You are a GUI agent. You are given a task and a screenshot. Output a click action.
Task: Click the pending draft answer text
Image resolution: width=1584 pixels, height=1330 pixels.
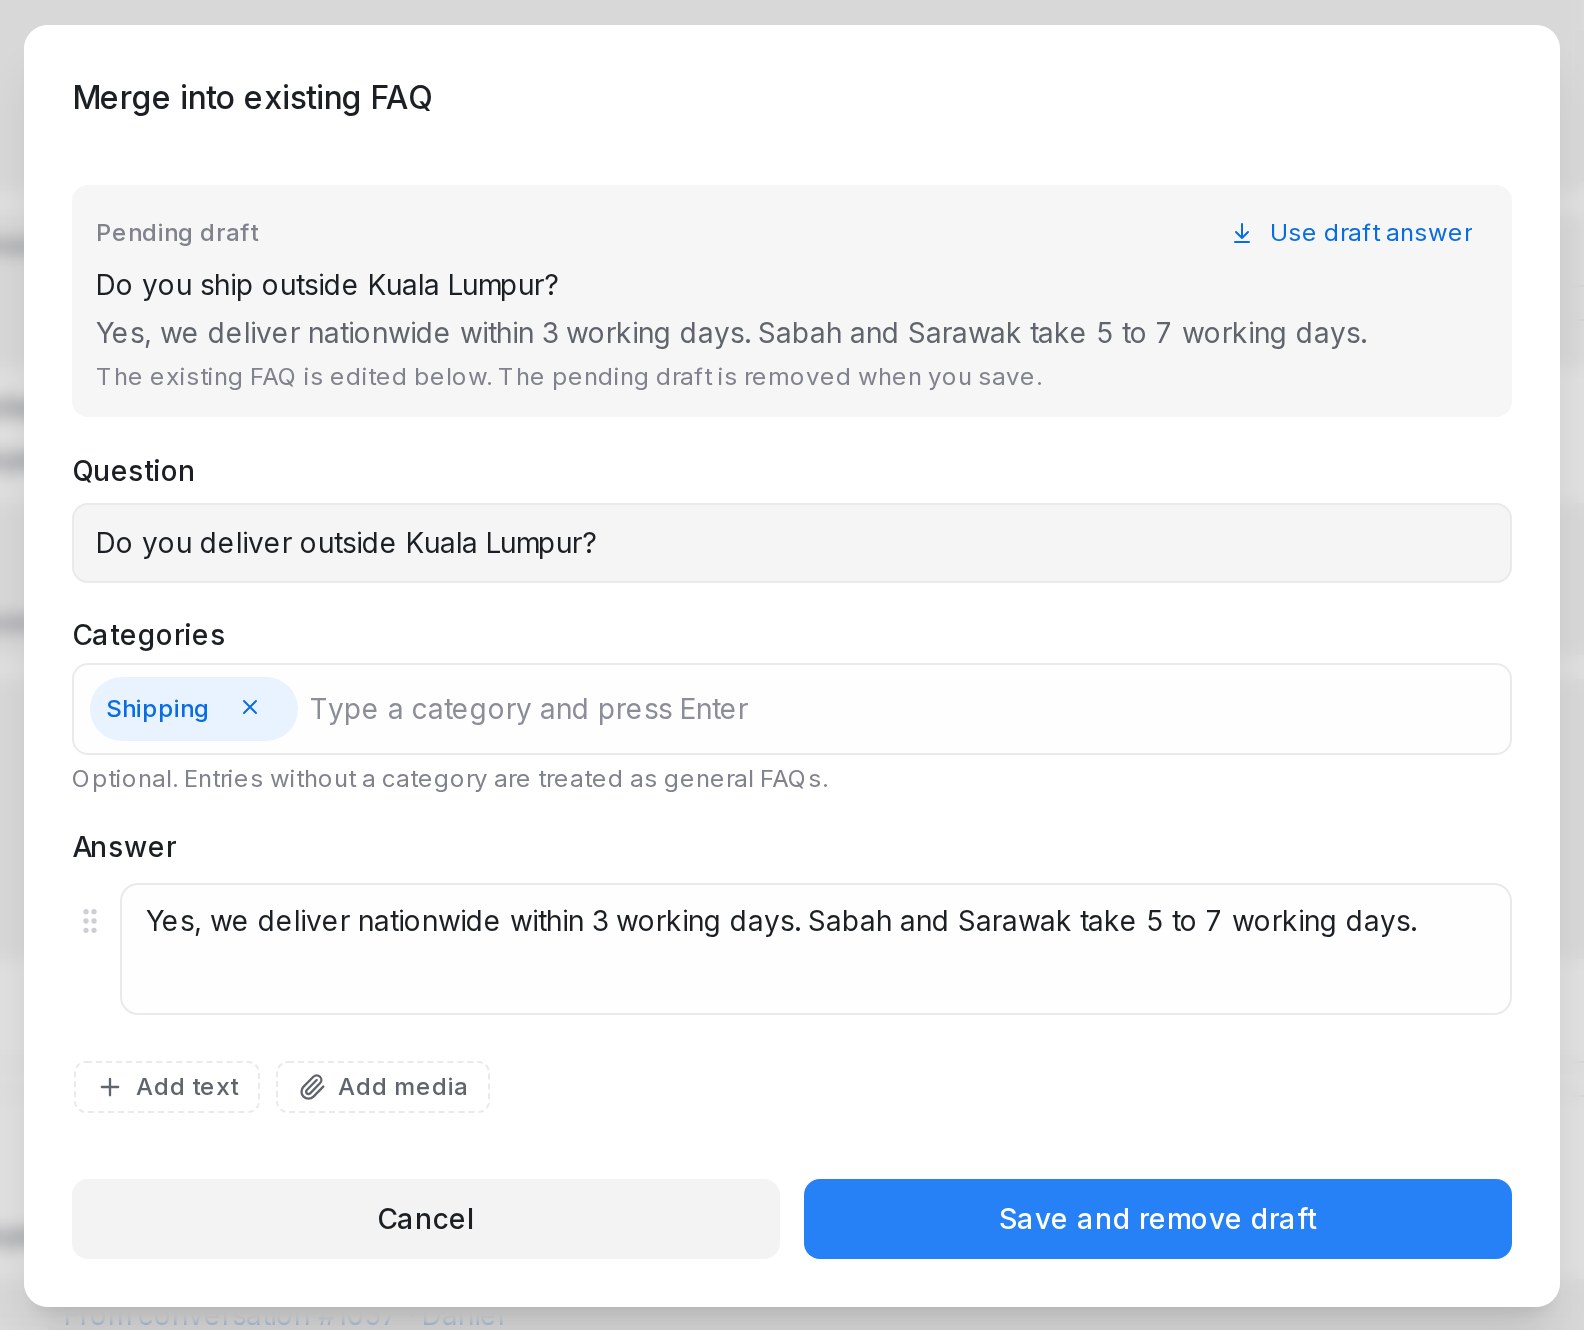click(x=731, y=333)
